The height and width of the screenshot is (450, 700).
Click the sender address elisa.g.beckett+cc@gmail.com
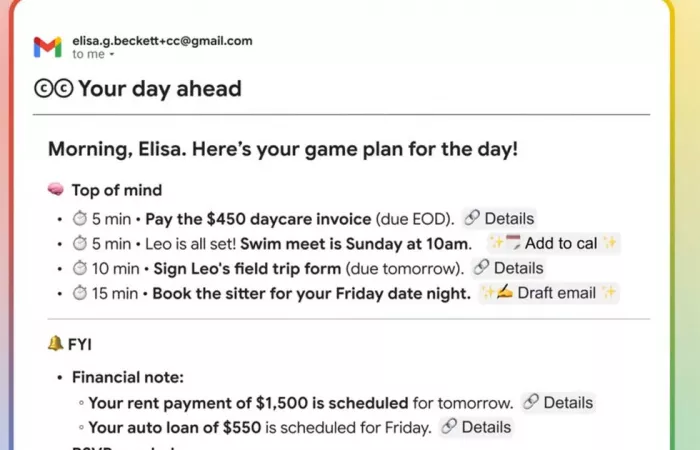pos(162,41)
